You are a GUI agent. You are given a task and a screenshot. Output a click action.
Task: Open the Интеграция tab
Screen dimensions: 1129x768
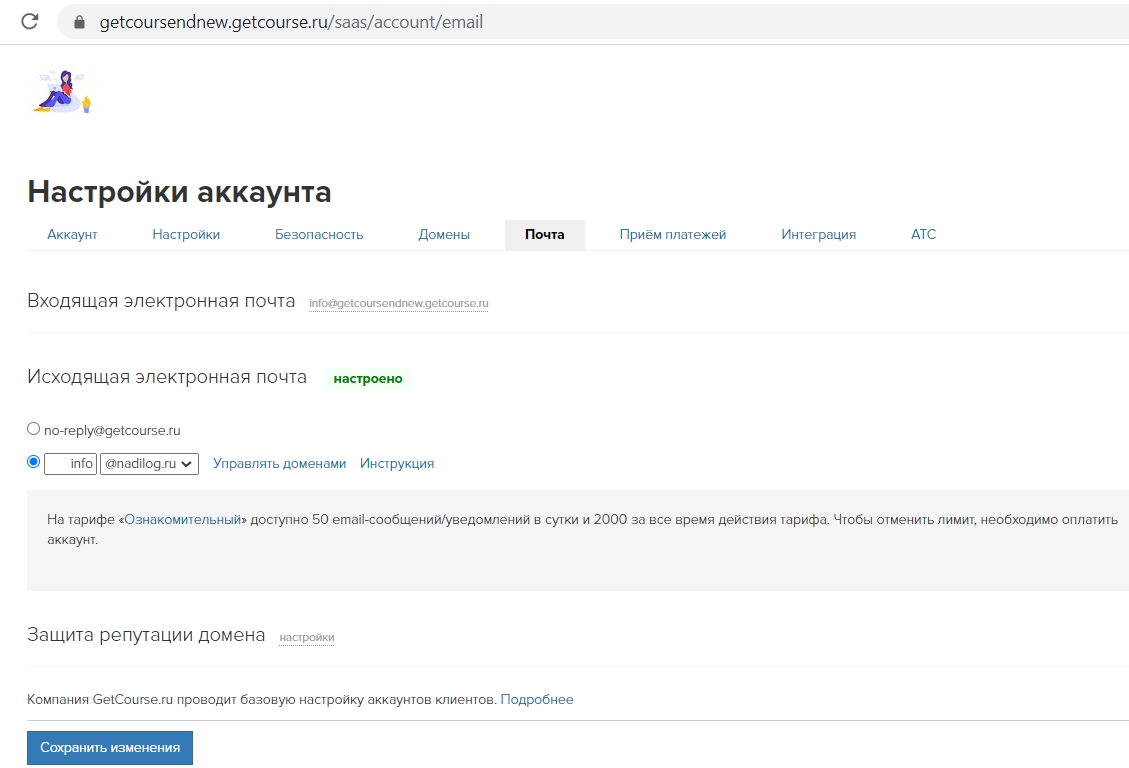click(x=818, y=235)
